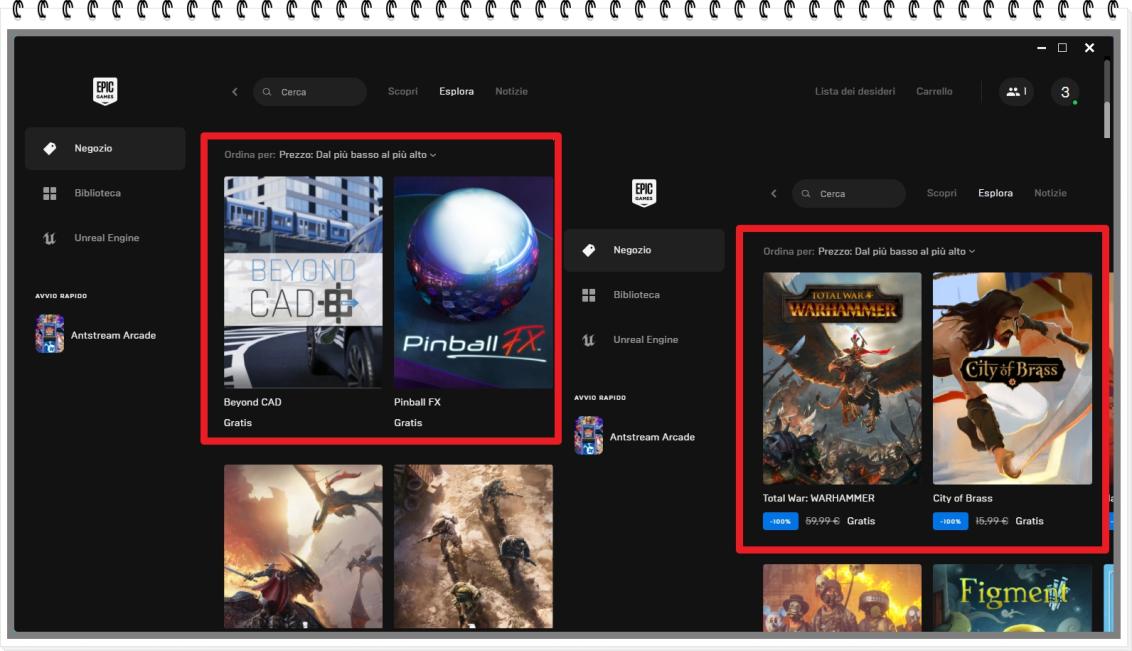Switch to Scopri tab left of Lista dei desideri
This screenshot has width=1132, height=651.
pos(403,92)
